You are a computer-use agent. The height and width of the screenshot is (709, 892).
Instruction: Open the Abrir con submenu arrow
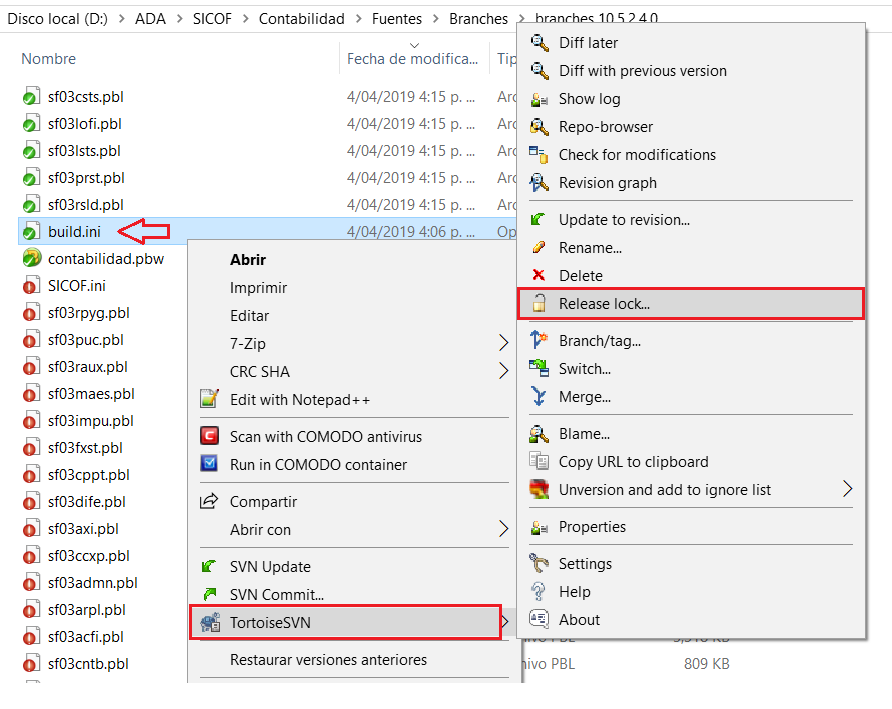pos(503,530)
